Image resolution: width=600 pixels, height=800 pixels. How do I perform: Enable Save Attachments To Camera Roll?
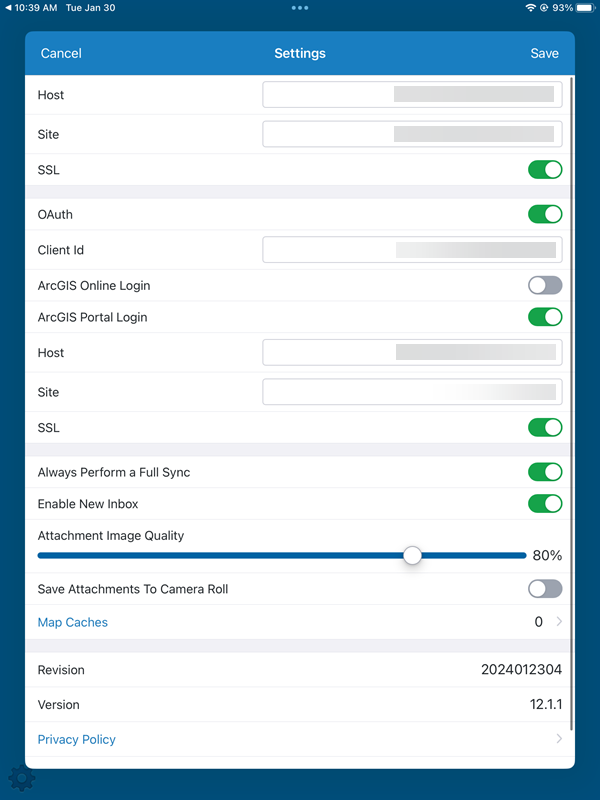click(545, 589)
